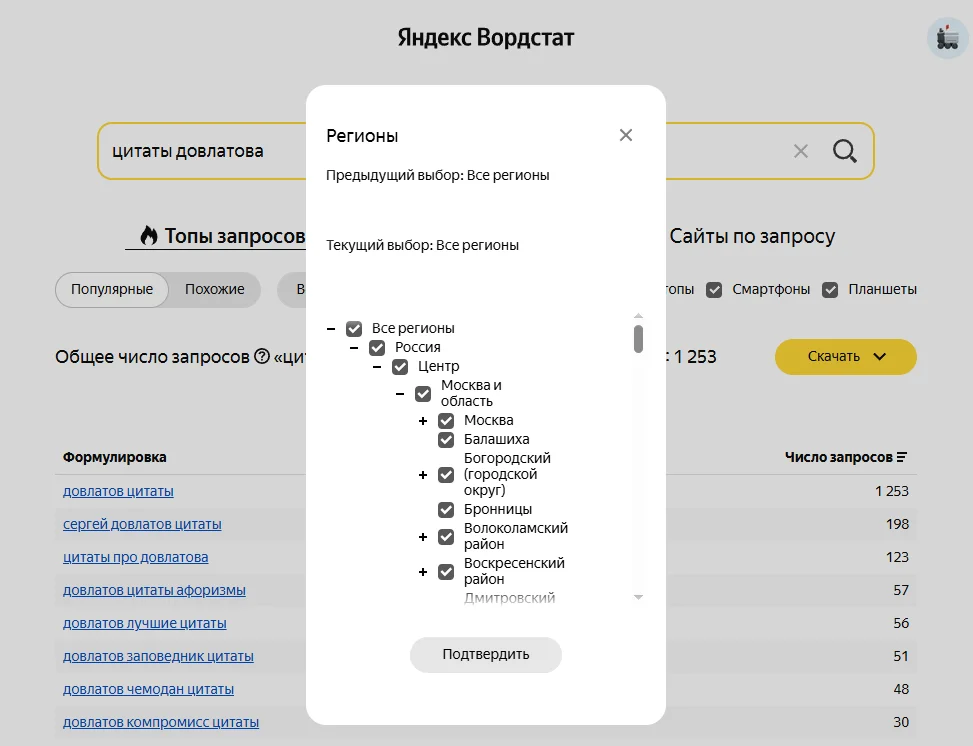Clear the search field with X icon

click(801, 151)
